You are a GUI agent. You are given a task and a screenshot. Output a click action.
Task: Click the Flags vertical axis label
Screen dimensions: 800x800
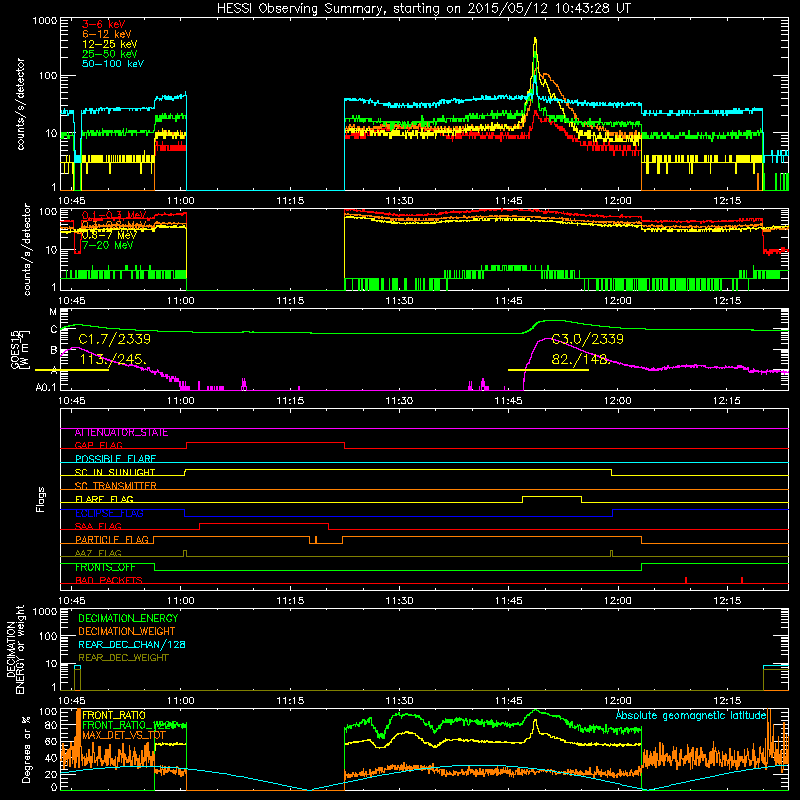[x=41, y=499]
